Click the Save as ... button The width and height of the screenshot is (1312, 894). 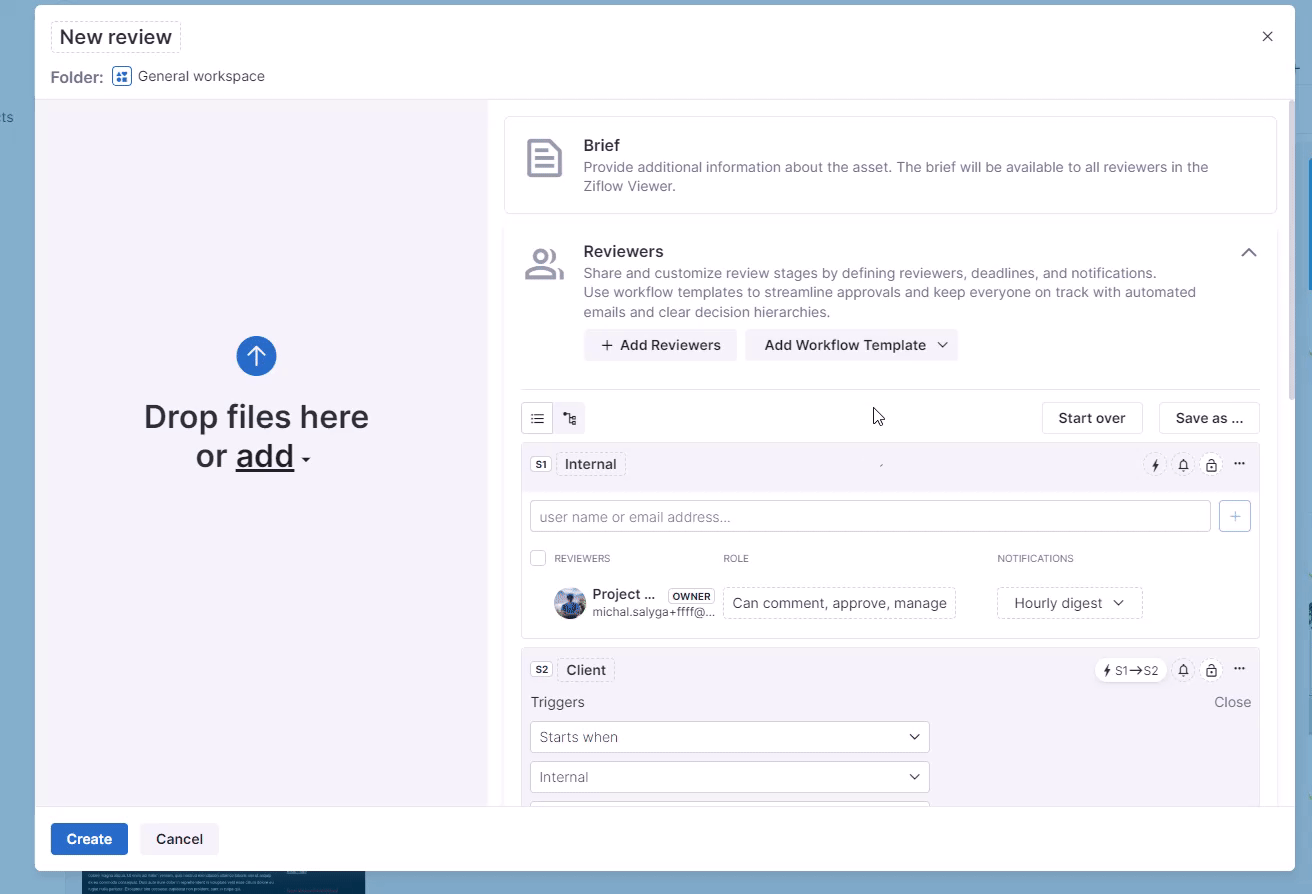pos(1209,418)
